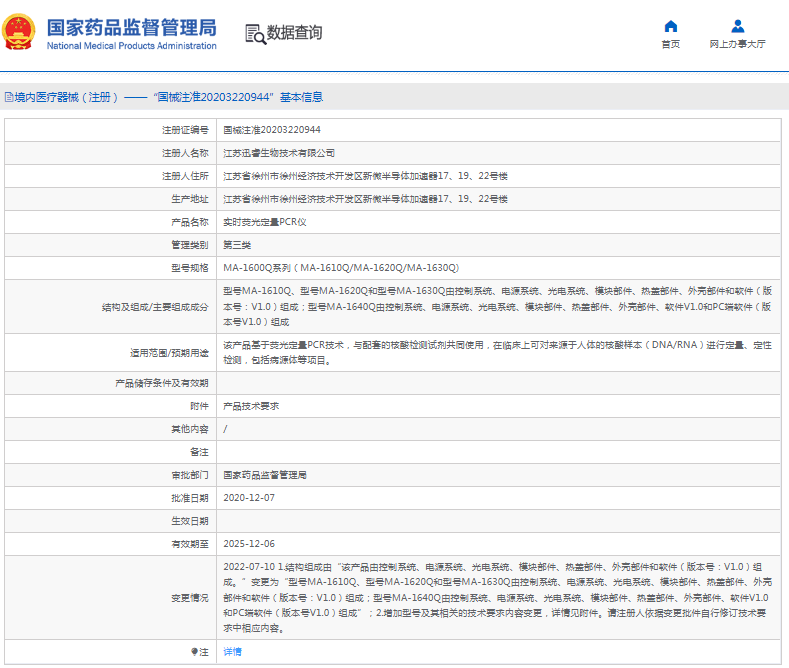789x668 pixels.
Task: Click the 注册人住所 address value
Action: (x=365, y=176)
